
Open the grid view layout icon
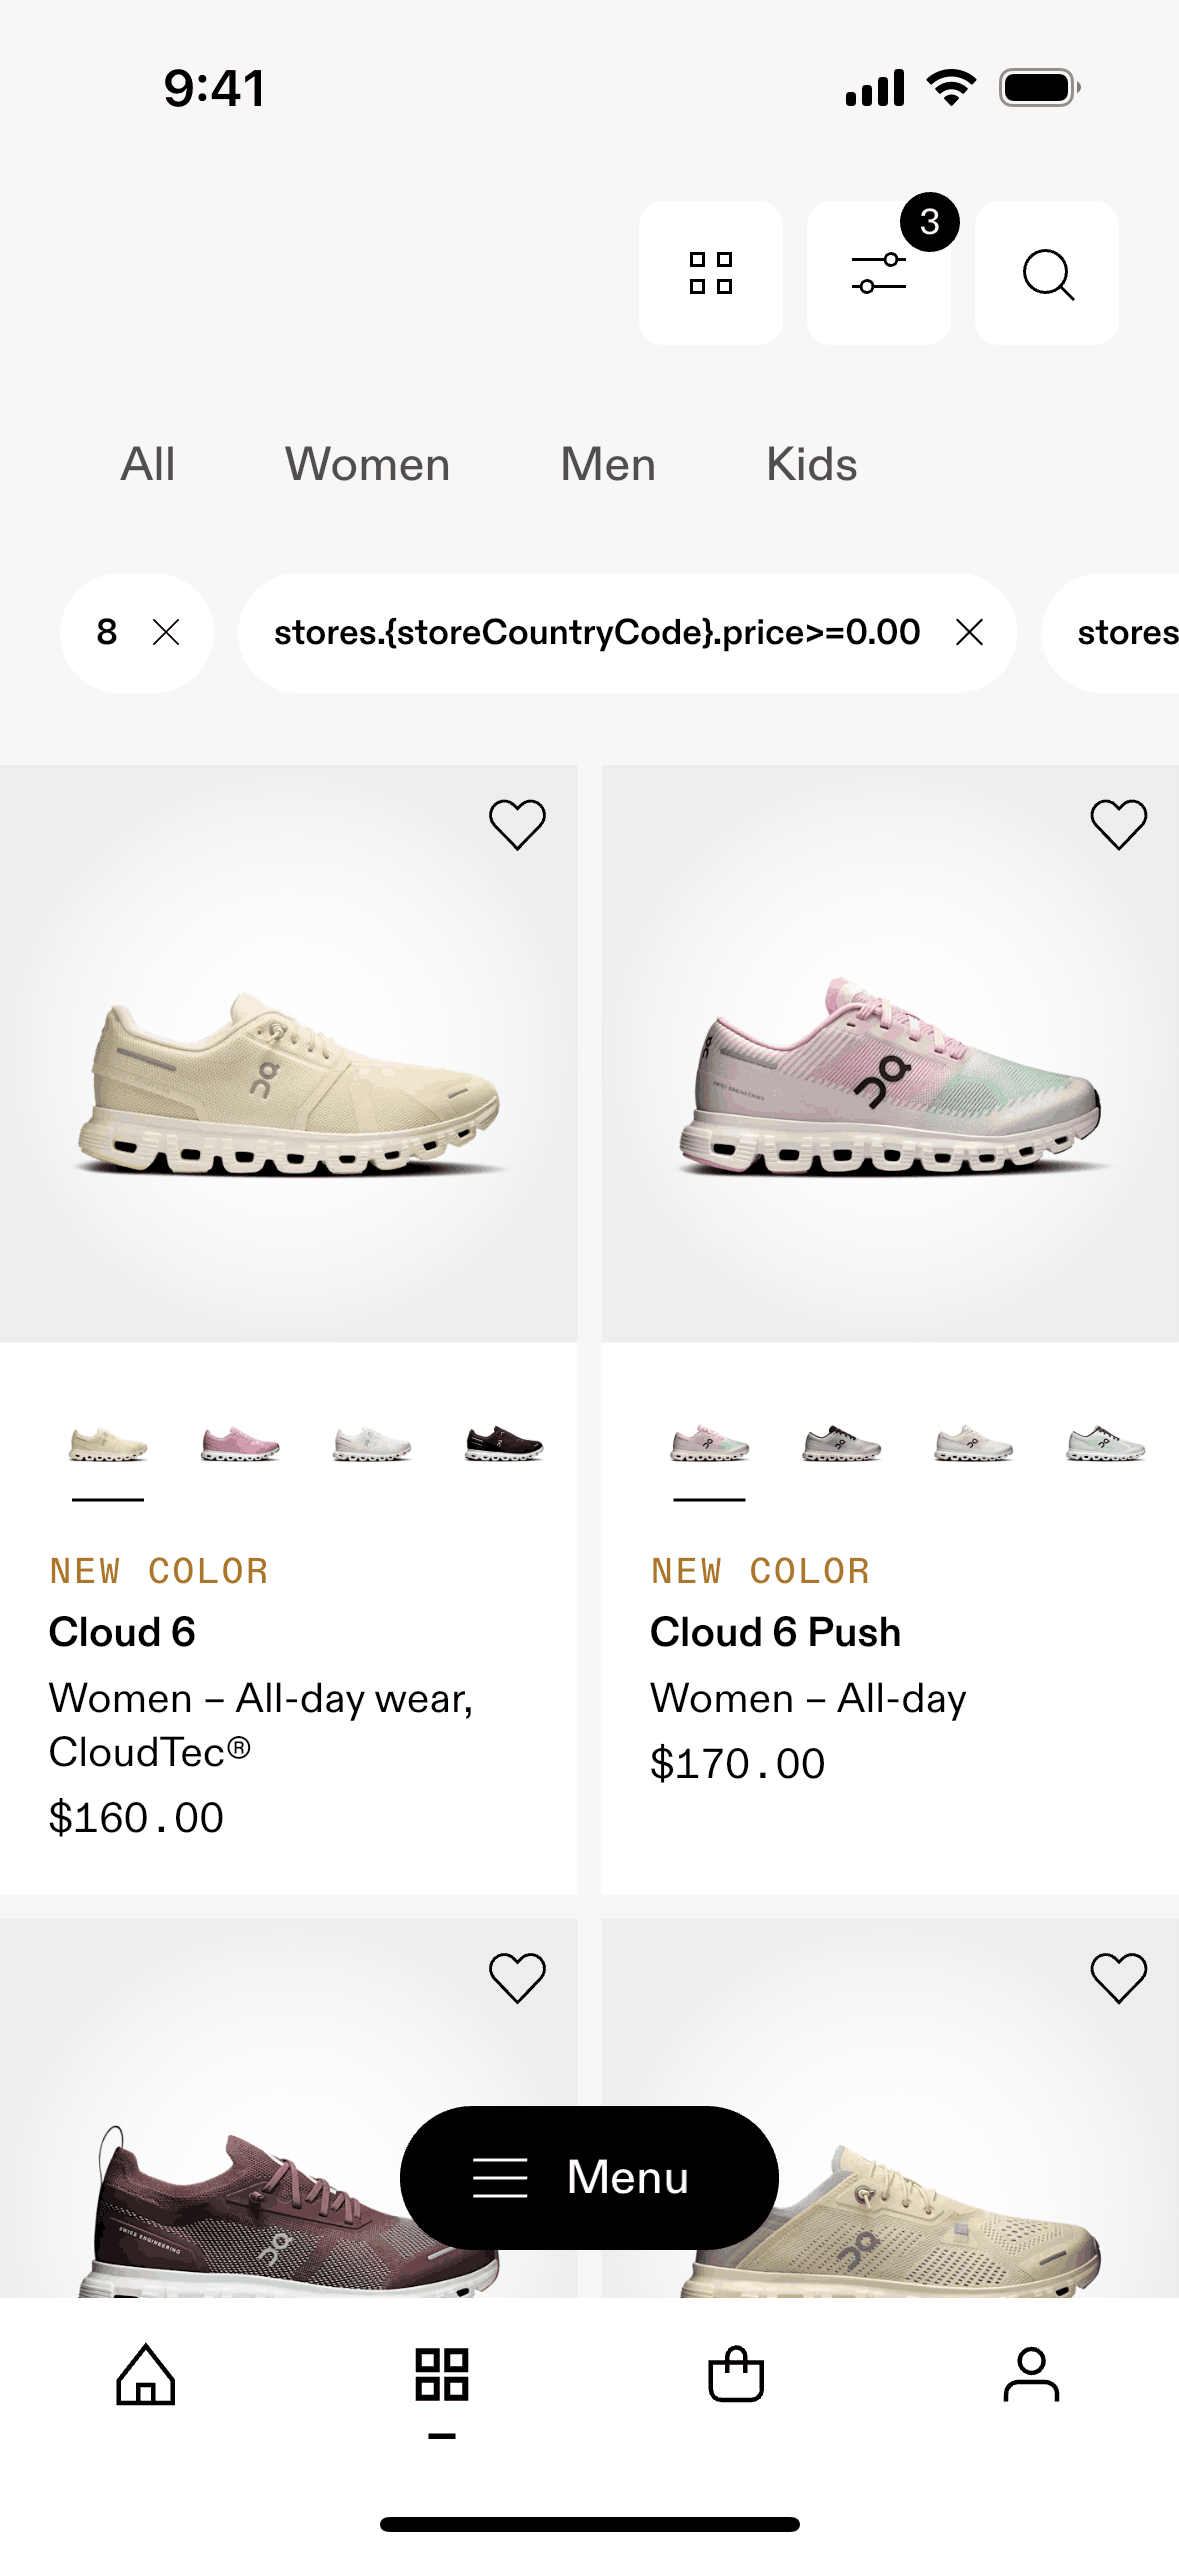tap(710, 273)
